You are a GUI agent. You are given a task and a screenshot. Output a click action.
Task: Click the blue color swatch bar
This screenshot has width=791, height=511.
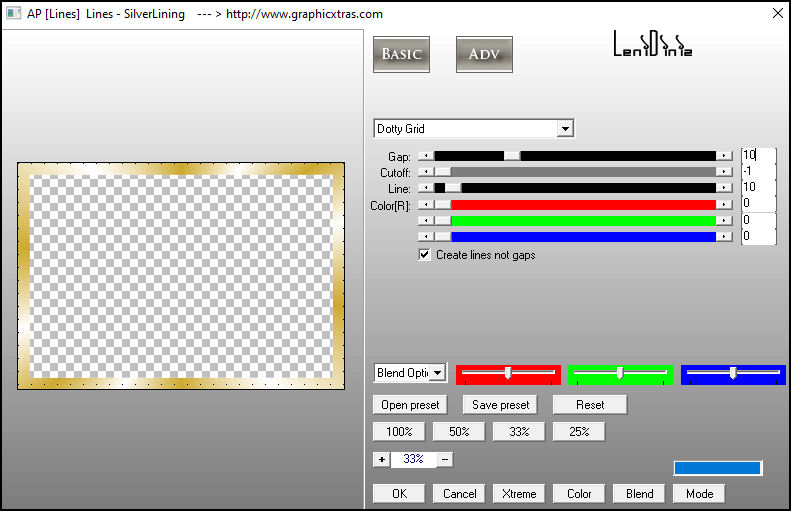click(717, 468)
